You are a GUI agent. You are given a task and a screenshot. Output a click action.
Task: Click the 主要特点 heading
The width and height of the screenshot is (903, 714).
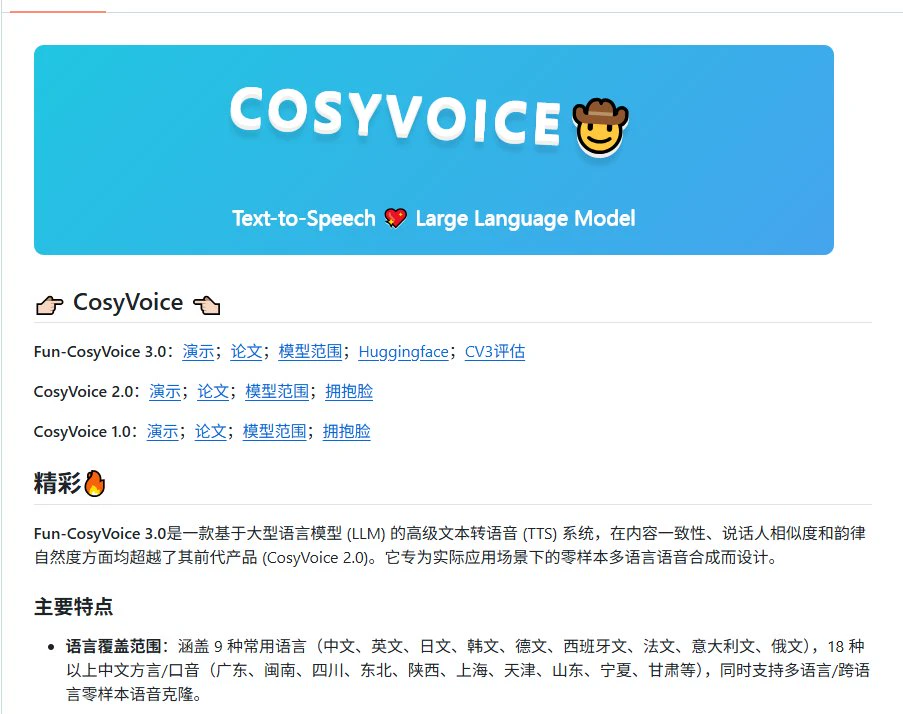74,607
